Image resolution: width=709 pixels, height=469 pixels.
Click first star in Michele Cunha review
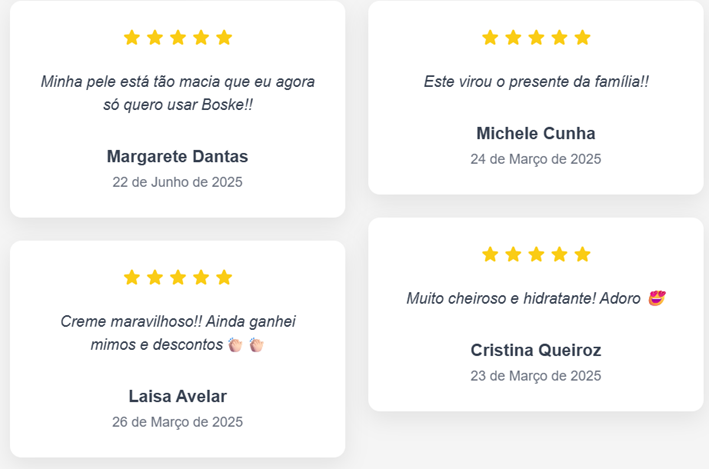tap(490, 38)
